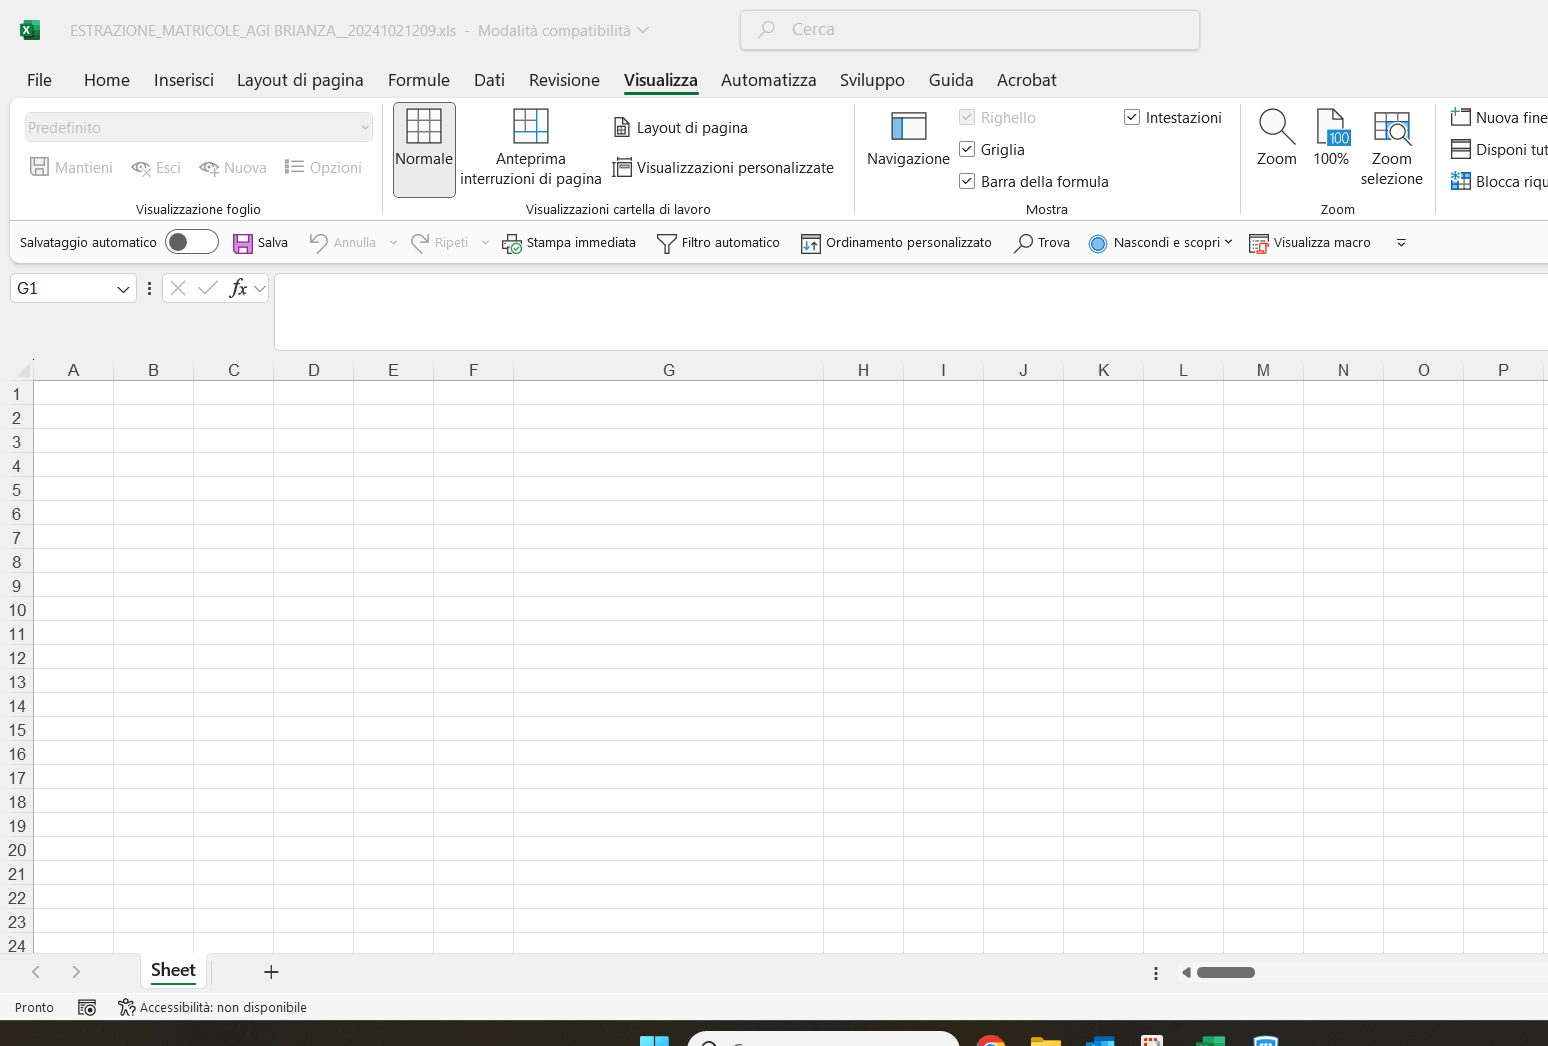Select the Normale view icon
Viewport: 1548px width, 1046px height.
click(424, 127)
